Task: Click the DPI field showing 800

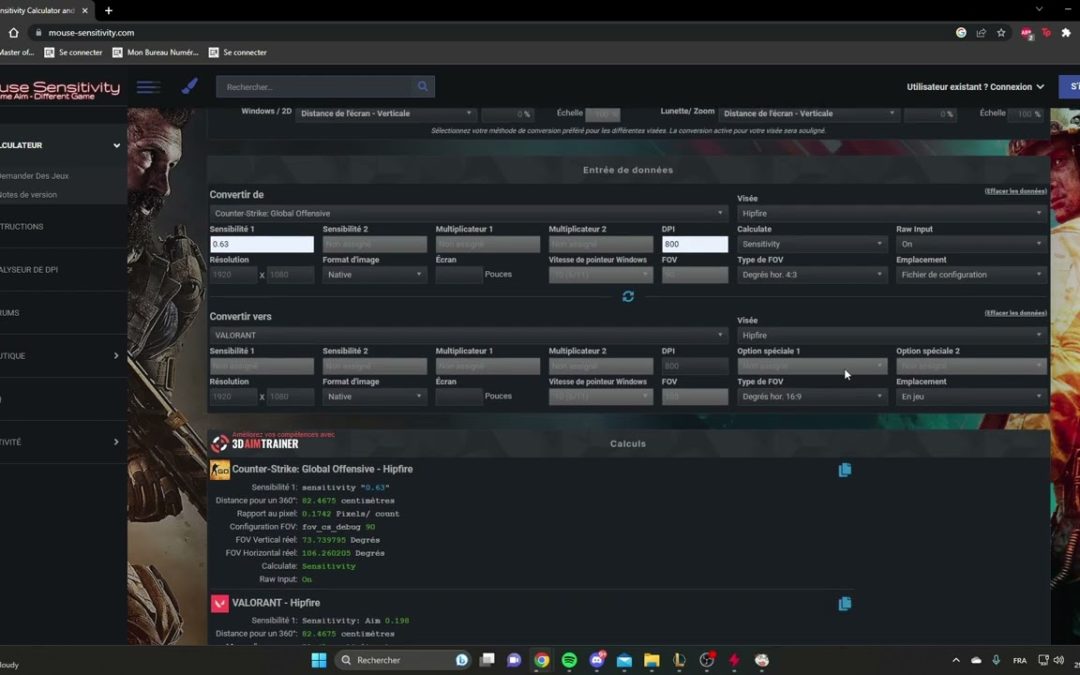Action: click(694, 244)
